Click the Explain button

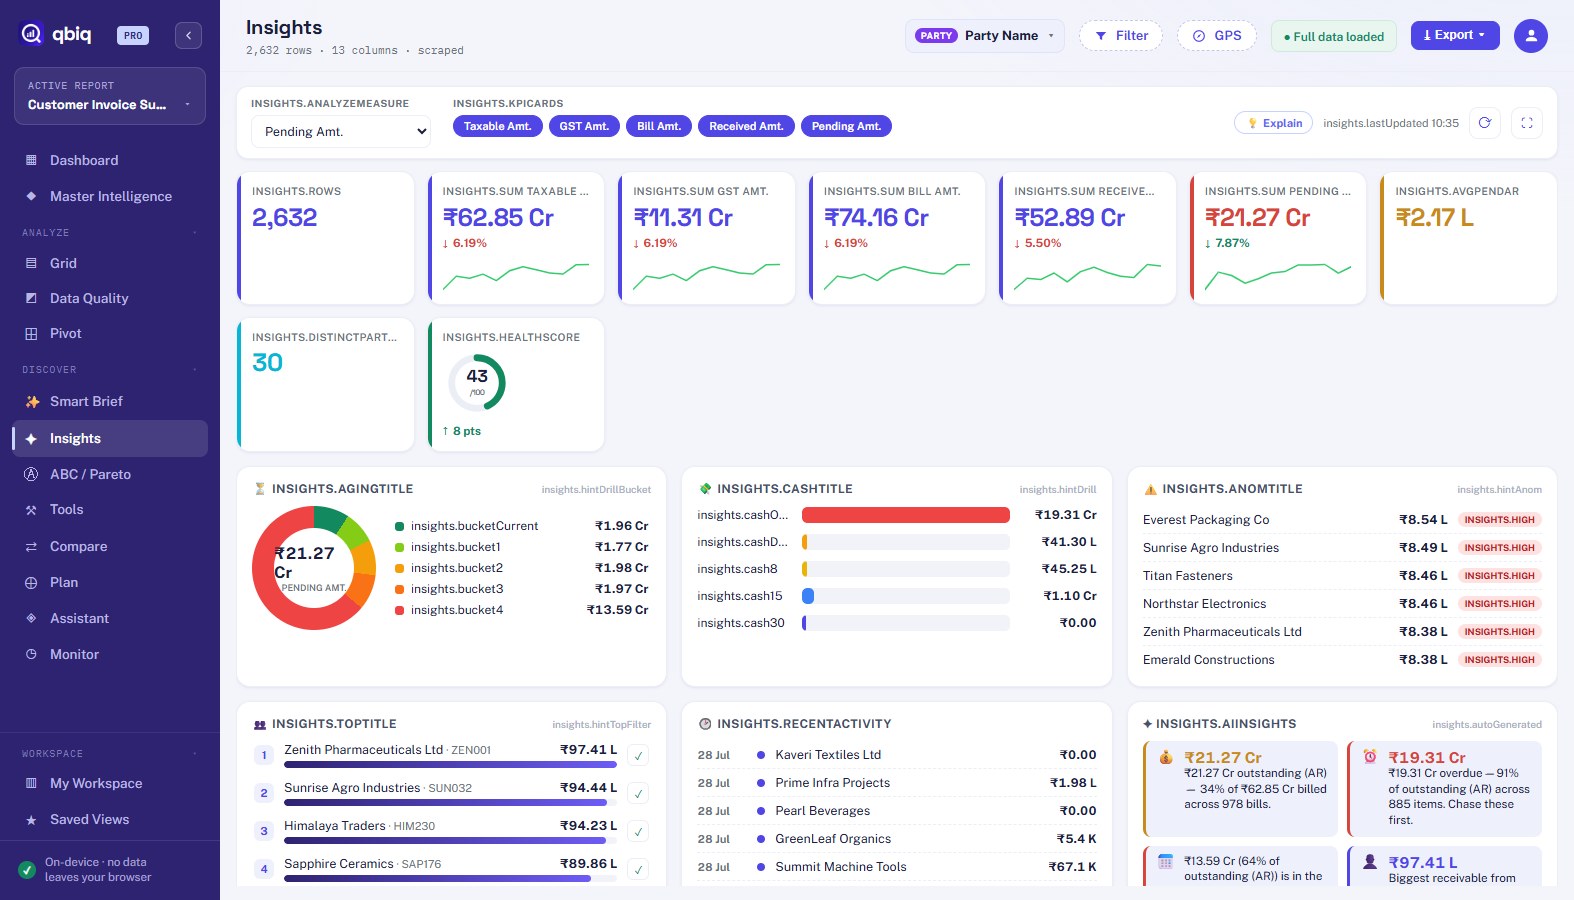coord(1273,123)
